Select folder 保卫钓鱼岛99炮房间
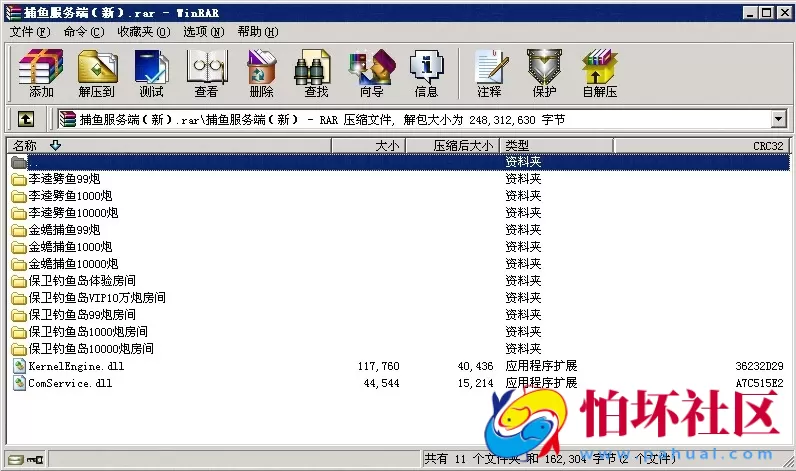 pyautogui.click(x=82, y=315)
